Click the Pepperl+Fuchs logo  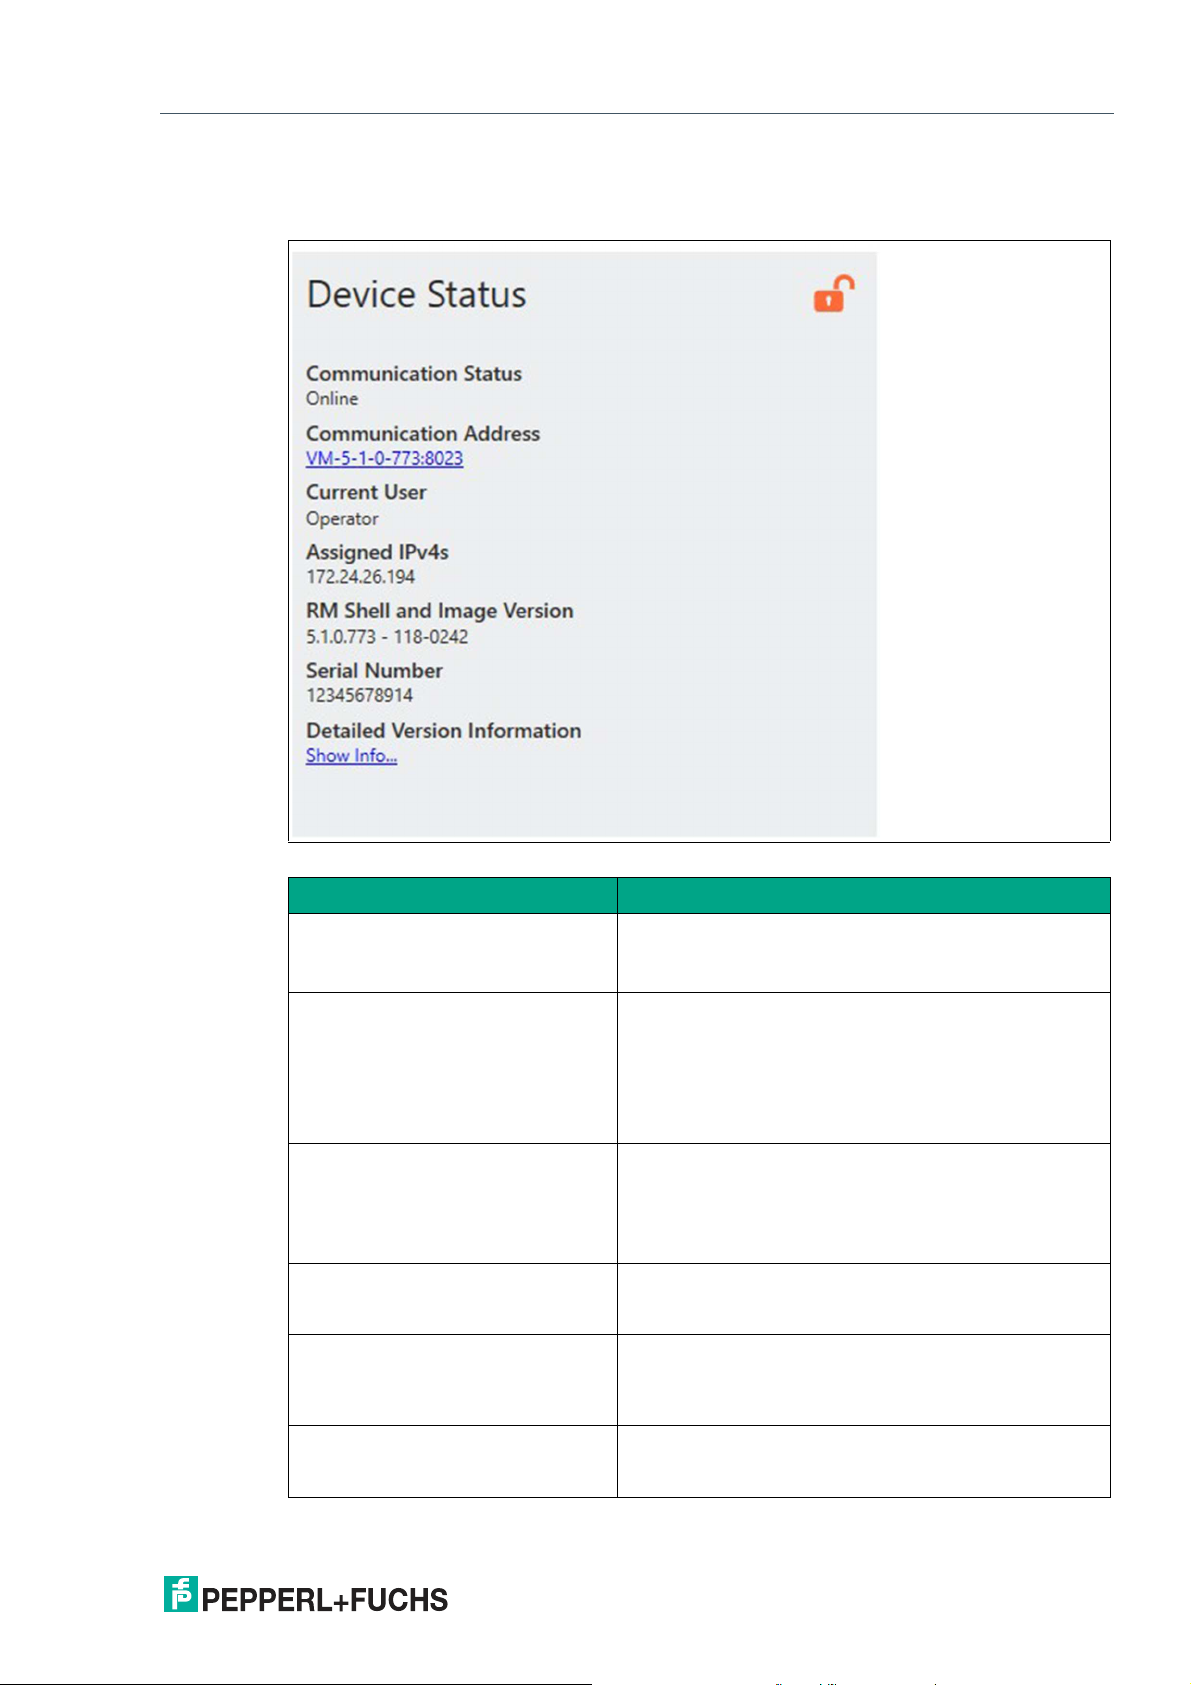[x=306, y=1595]
